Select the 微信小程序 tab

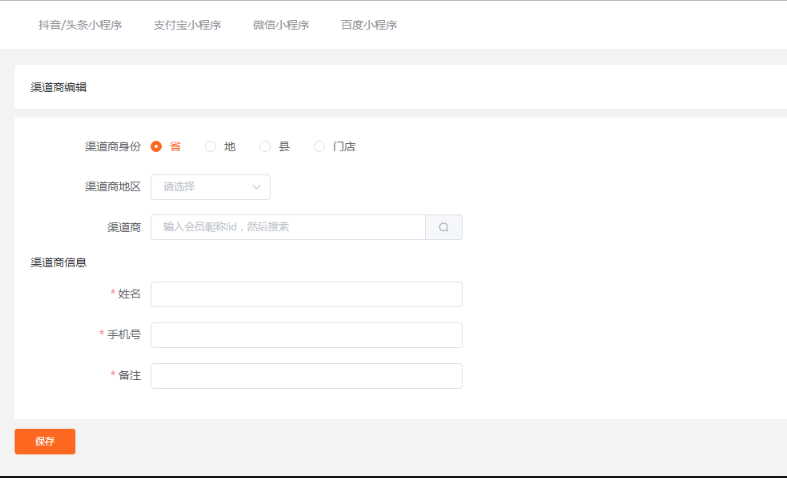click(281, 25)
